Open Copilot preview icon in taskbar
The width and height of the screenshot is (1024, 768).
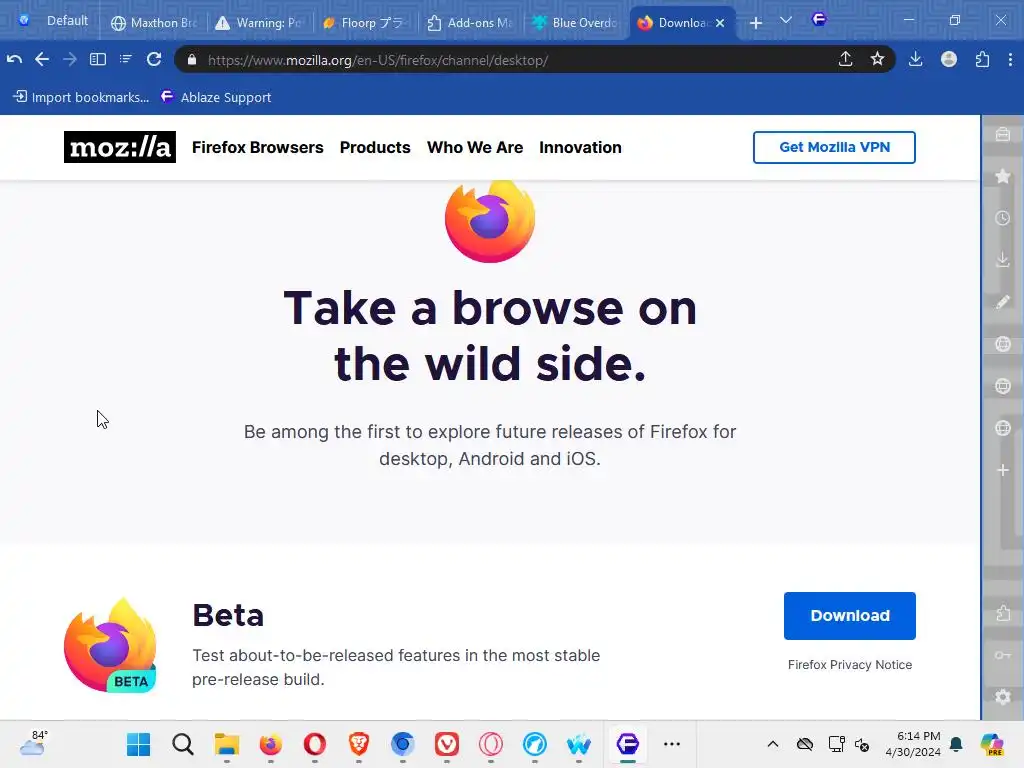click(x=992, y=744)
